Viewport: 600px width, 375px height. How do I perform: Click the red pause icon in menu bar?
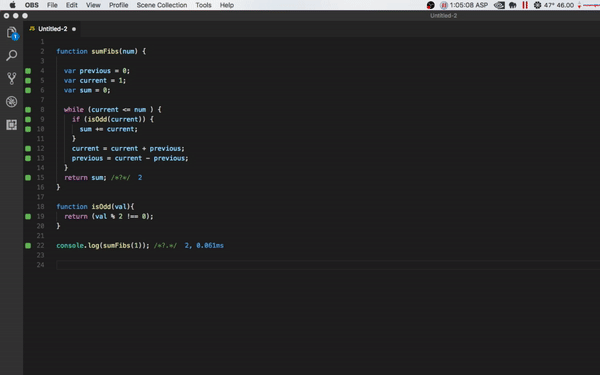[525, 5]
